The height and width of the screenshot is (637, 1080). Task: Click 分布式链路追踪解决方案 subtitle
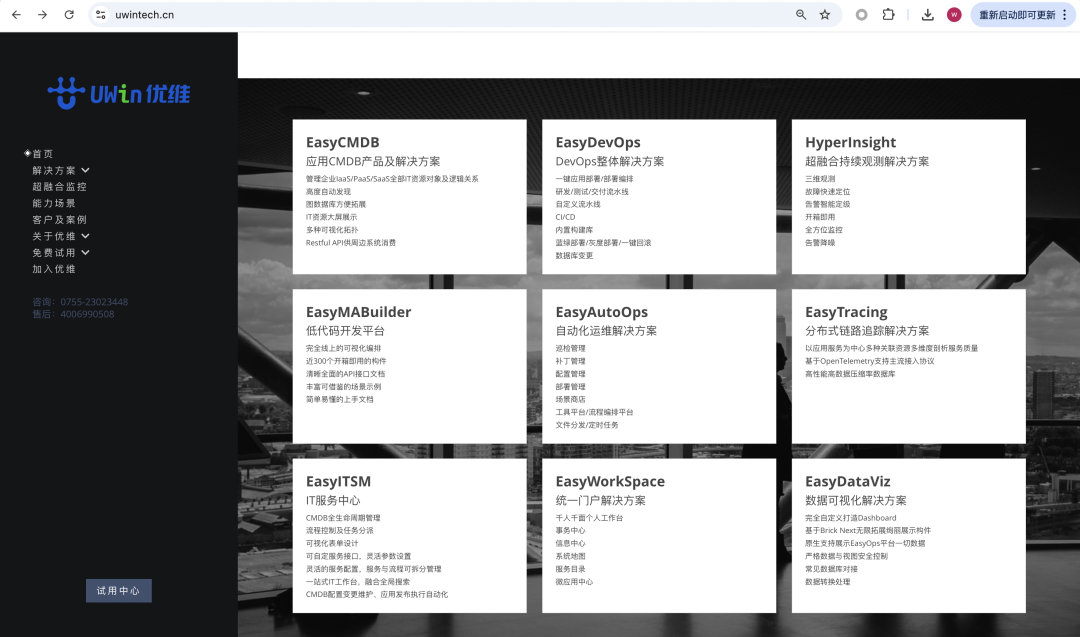click(867, 331)
